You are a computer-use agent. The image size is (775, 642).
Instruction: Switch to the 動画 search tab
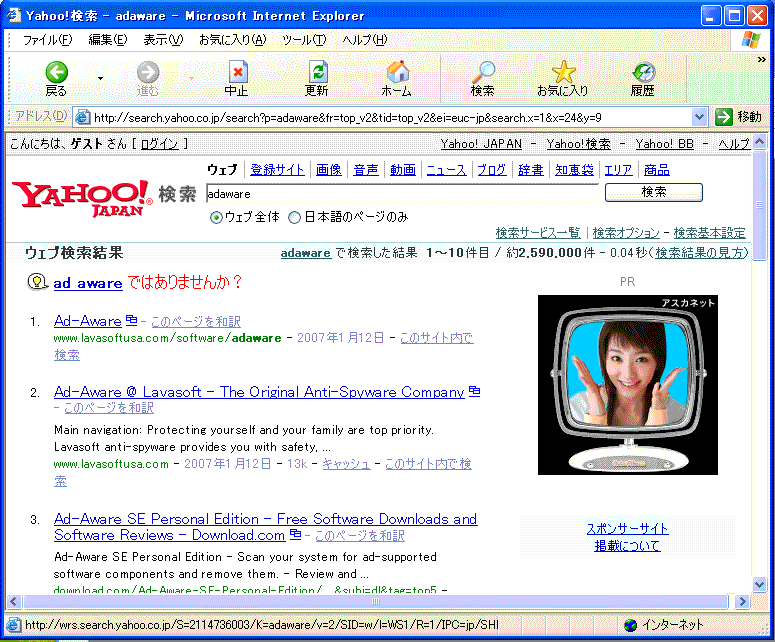pos(403,170)
